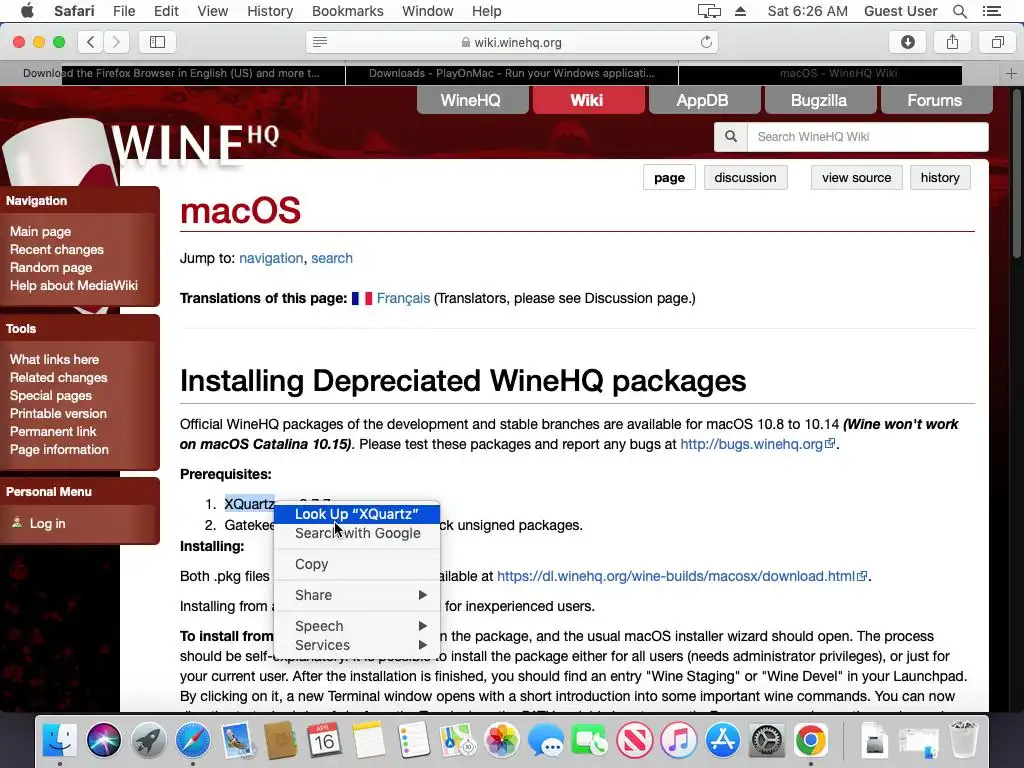Open System Preferences gear in dock
Viewport: 1024px width, 768px height.
click(x=767, y=741)
